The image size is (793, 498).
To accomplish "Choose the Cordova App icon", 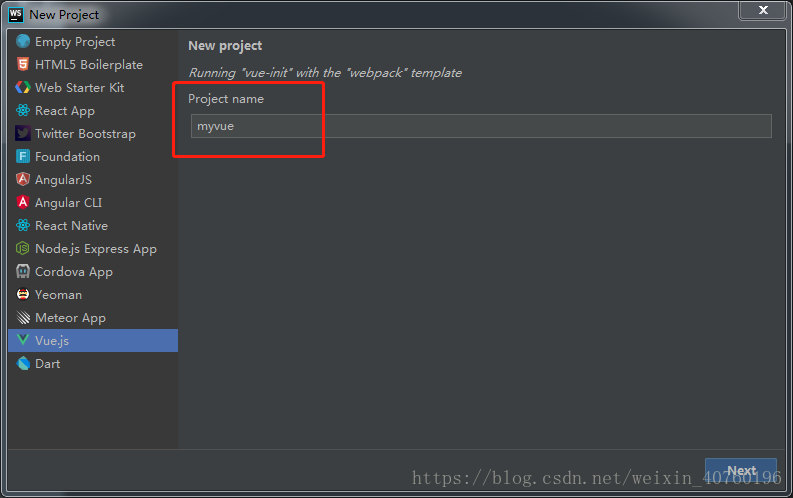I will click(23, 271).
